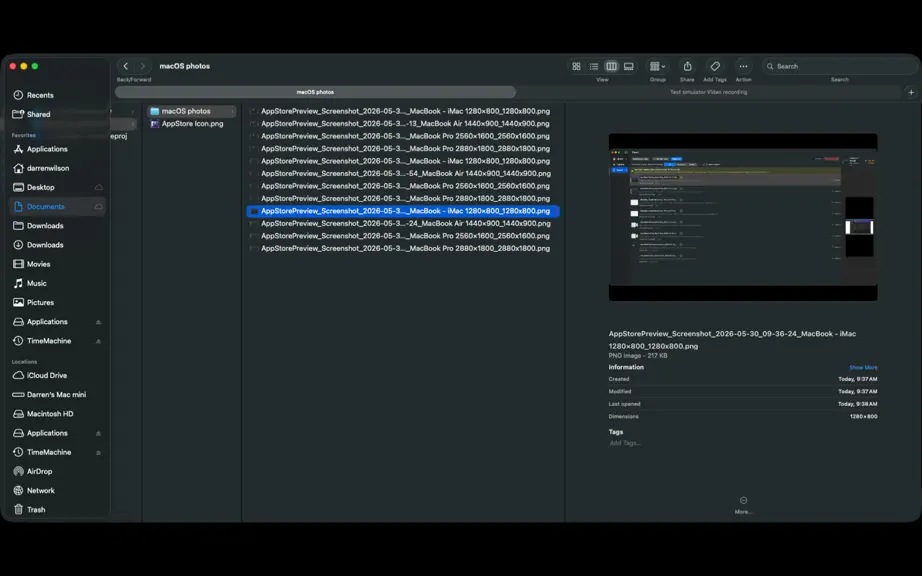Open Macintosh HD in the sidebar

[57, 414]
